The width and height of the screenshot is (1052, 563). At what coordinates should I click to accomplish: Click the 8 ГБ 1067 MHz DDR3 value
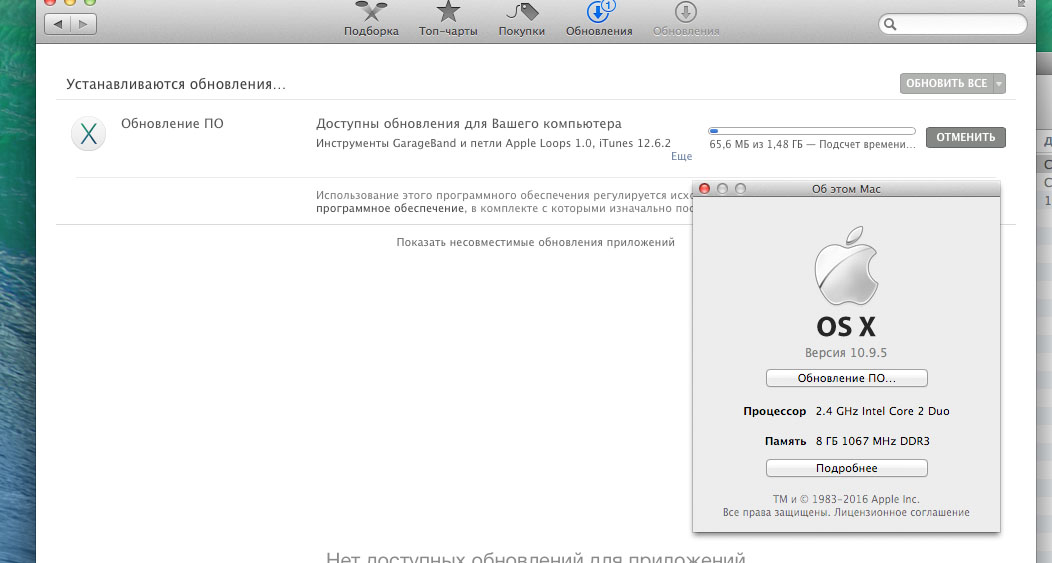pyautogui.click(x=872, y=441)
